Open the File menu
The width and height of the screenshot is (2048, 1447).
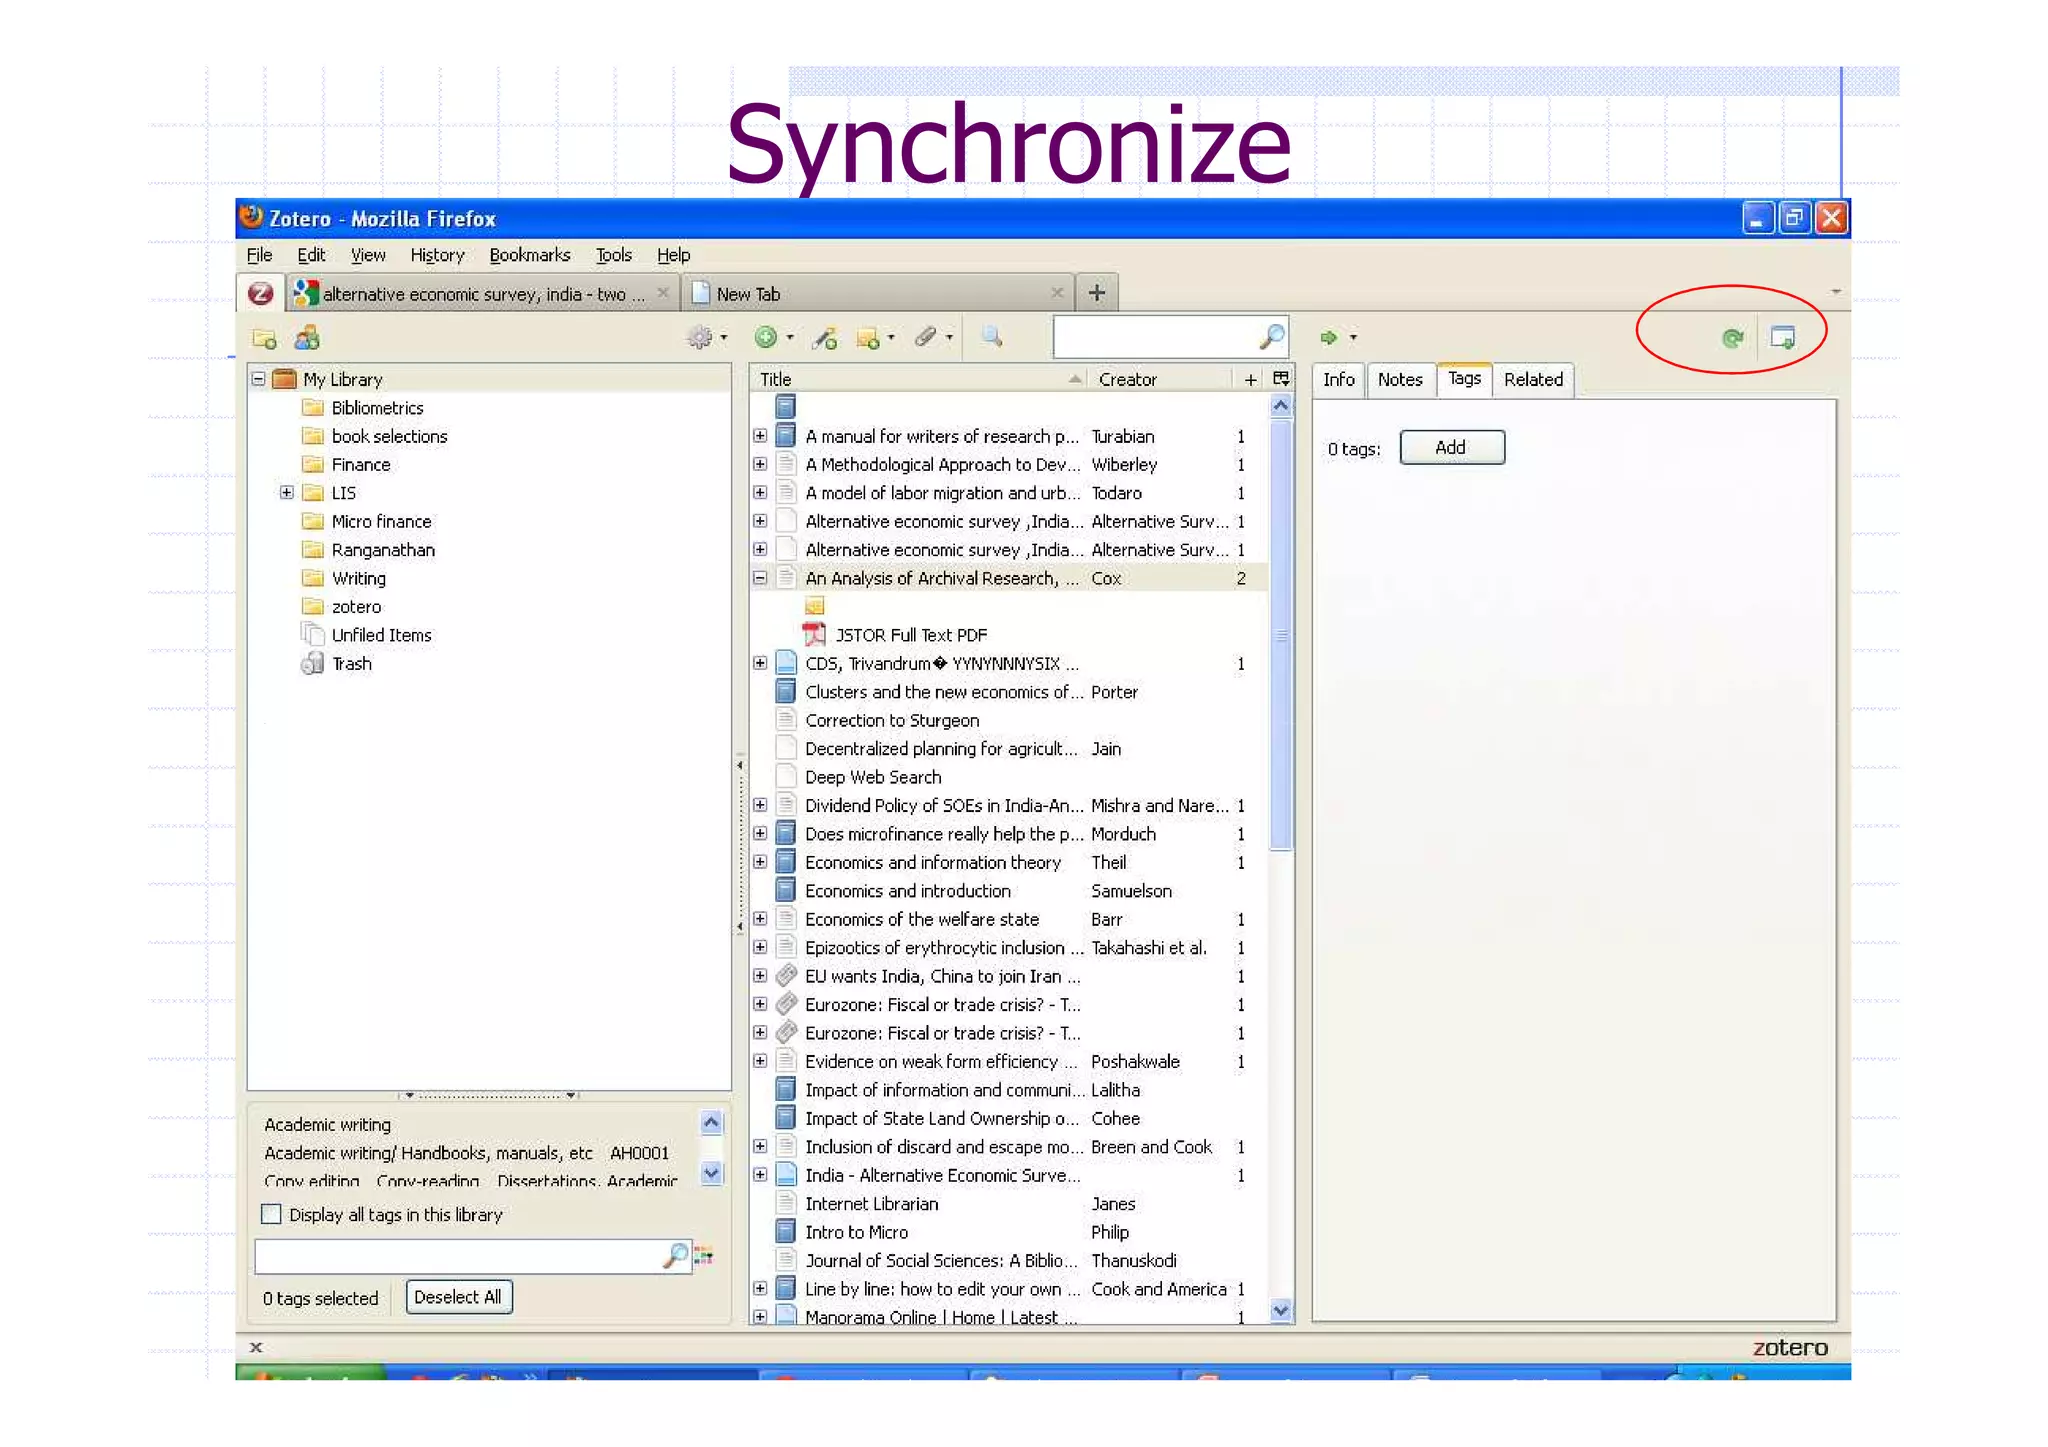pos(259,255)
